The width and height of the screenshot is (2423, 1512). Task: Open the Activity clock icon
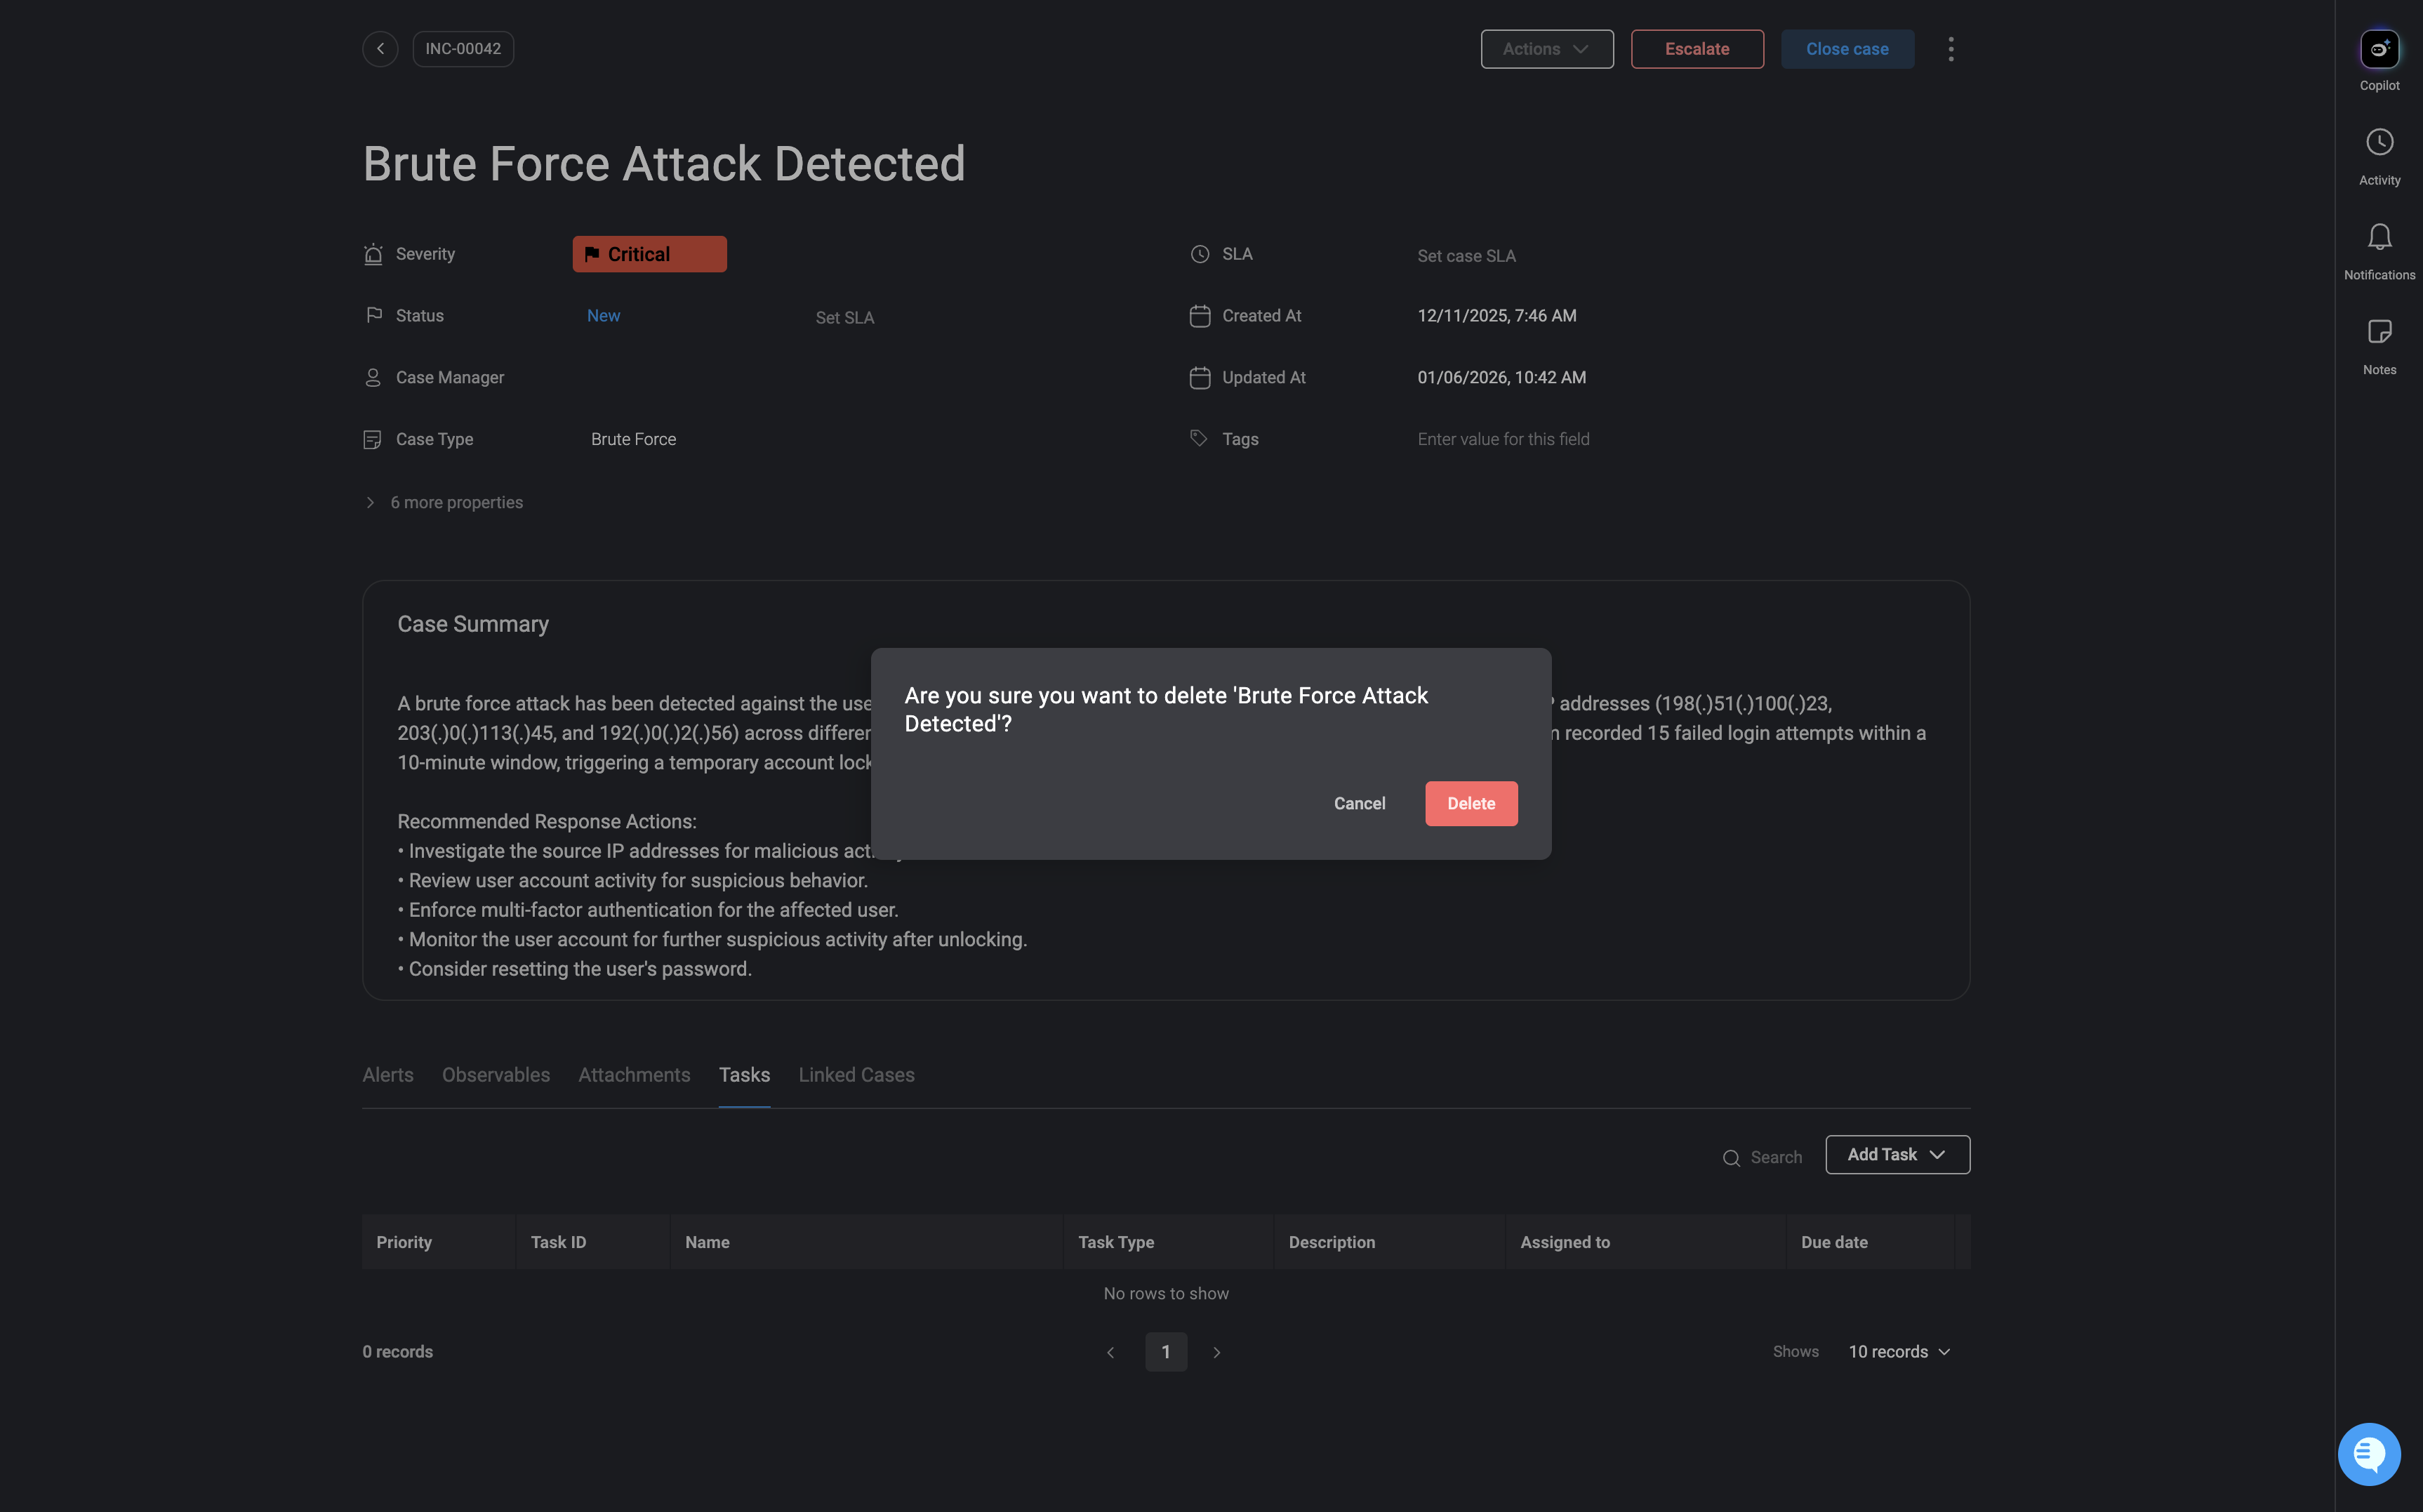point(2379,142)
